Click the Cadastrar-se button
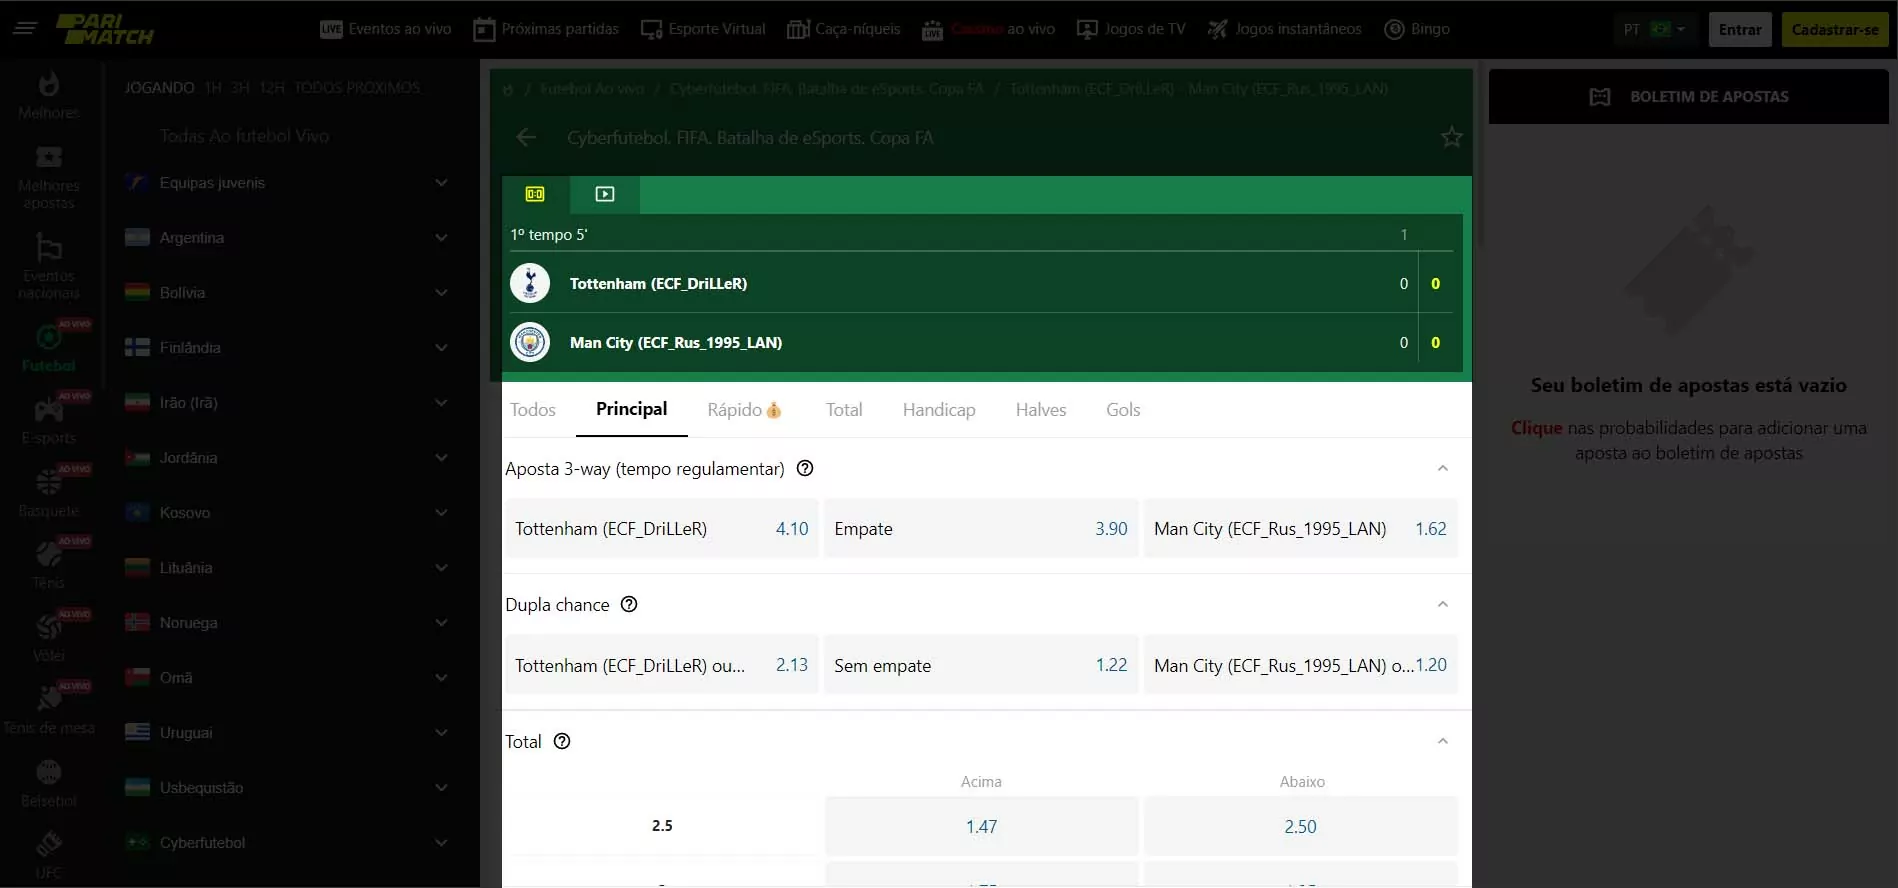This screenshot has width=1898, height=888. 1834,29
